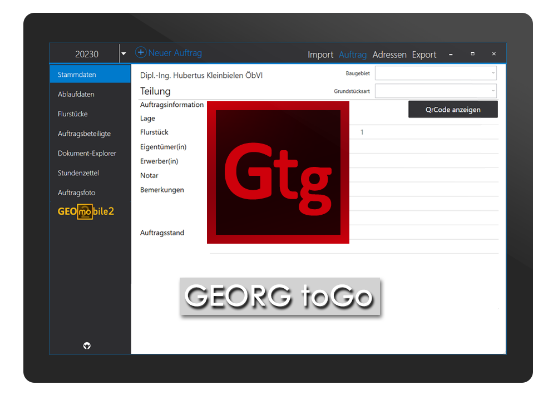The height and width of the screenshot is (400, 556).
Task: Click the Bemerkungen label
Action: pos(162,190)
